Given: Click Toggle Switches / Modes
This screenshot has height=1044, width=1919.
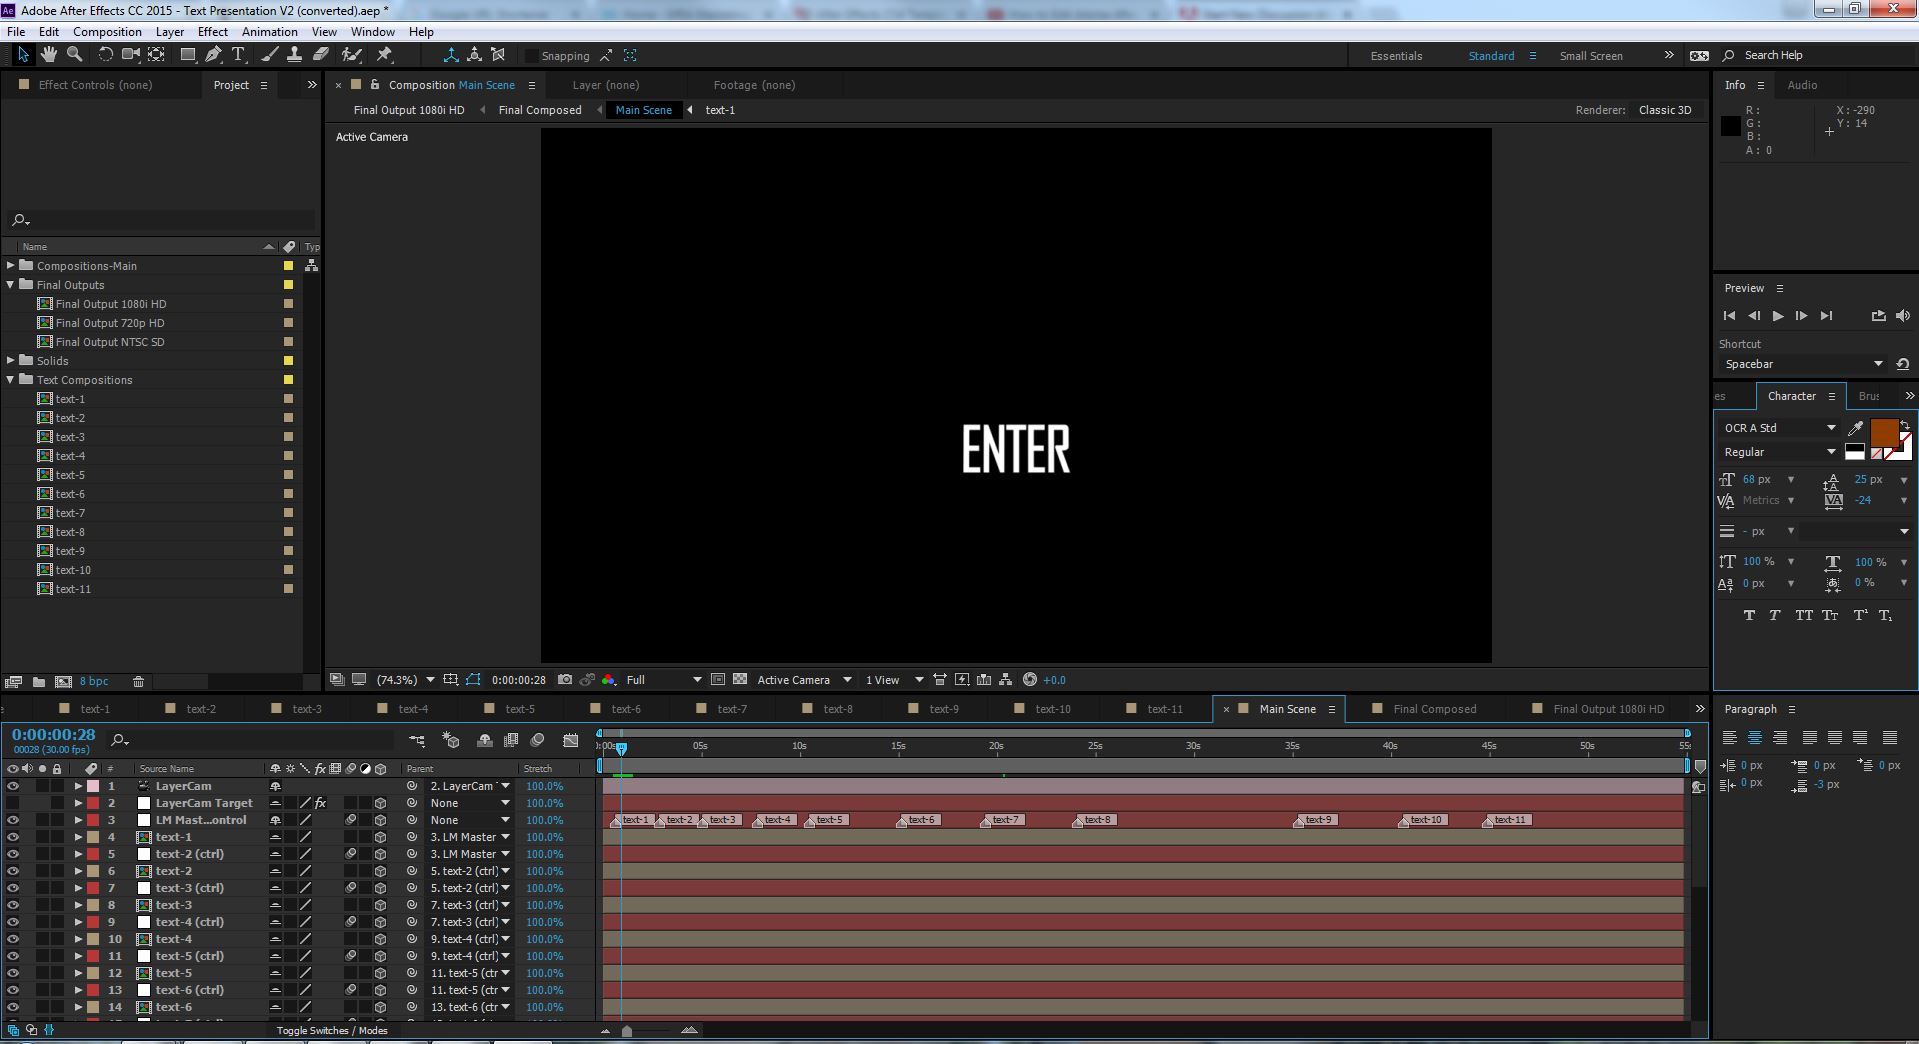Looking at the screenshot, I should tap(331, 1030).
